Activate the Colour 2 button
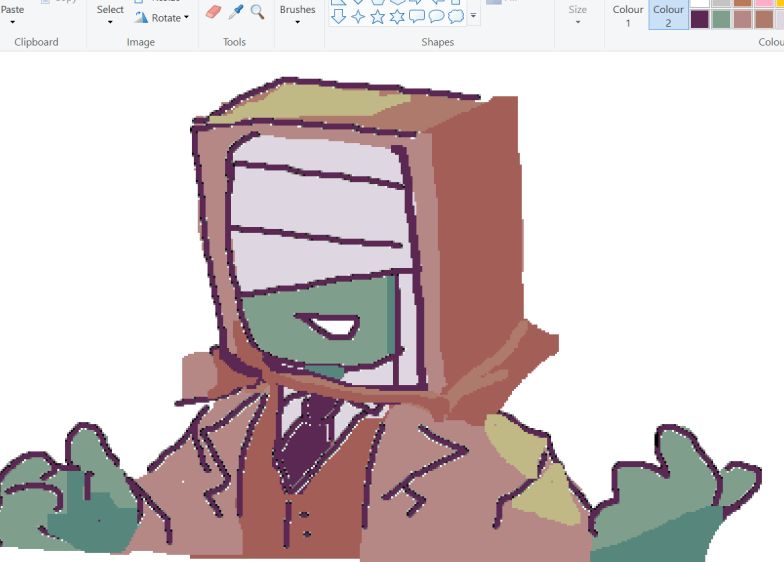784x562 pixels. (668, 15)
